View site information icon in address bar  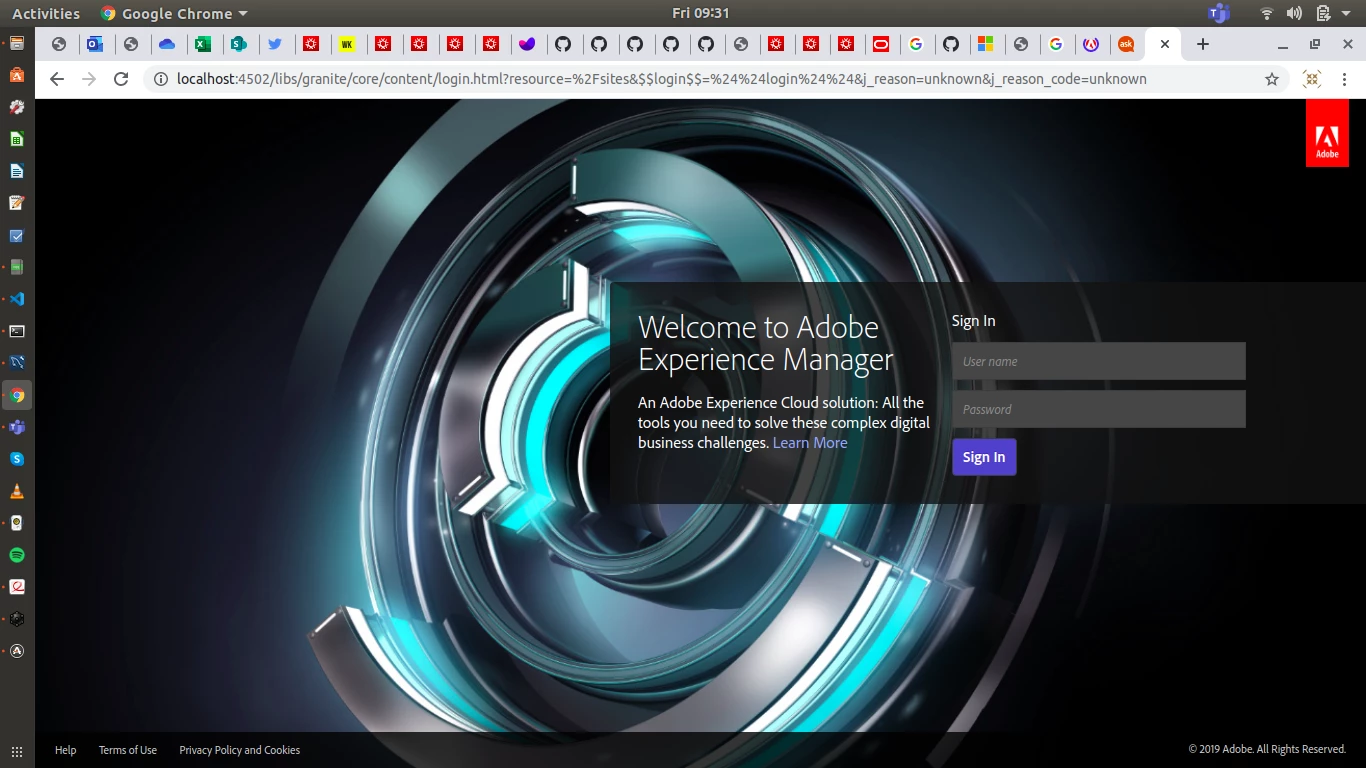(160, 79)
